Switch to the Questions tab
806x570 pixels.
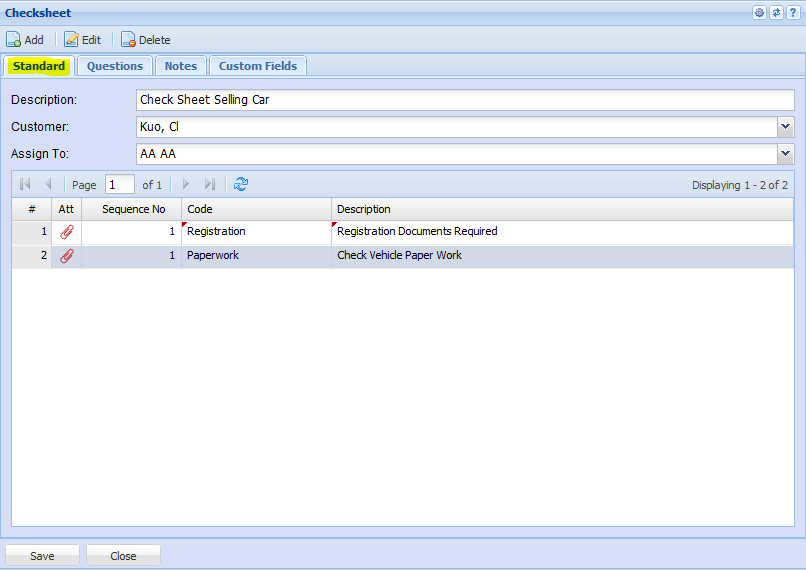tap(115, 66)
